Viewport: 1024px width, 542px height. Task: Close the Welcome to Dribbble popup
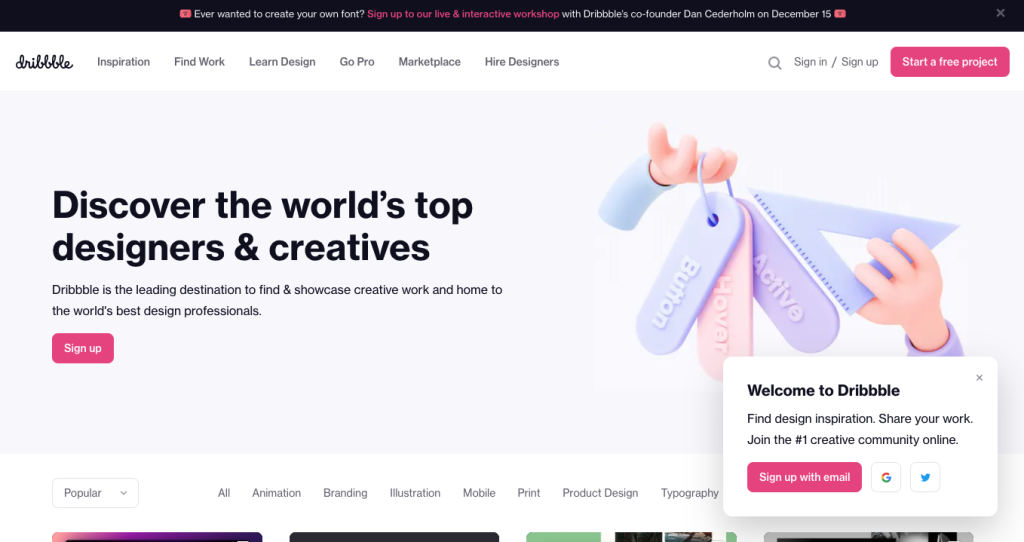980,377
